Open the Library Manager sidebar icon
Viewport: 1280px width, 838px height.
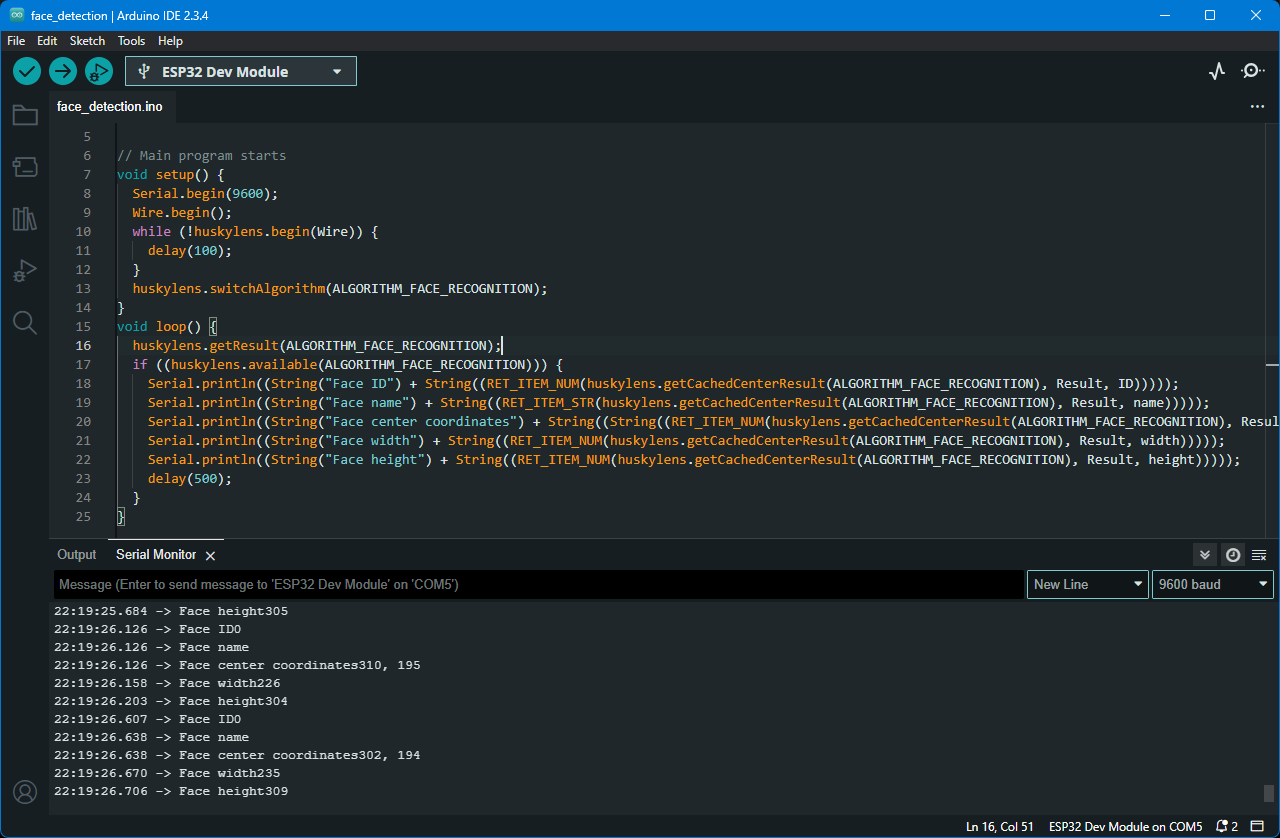click(x=25, y=219)
